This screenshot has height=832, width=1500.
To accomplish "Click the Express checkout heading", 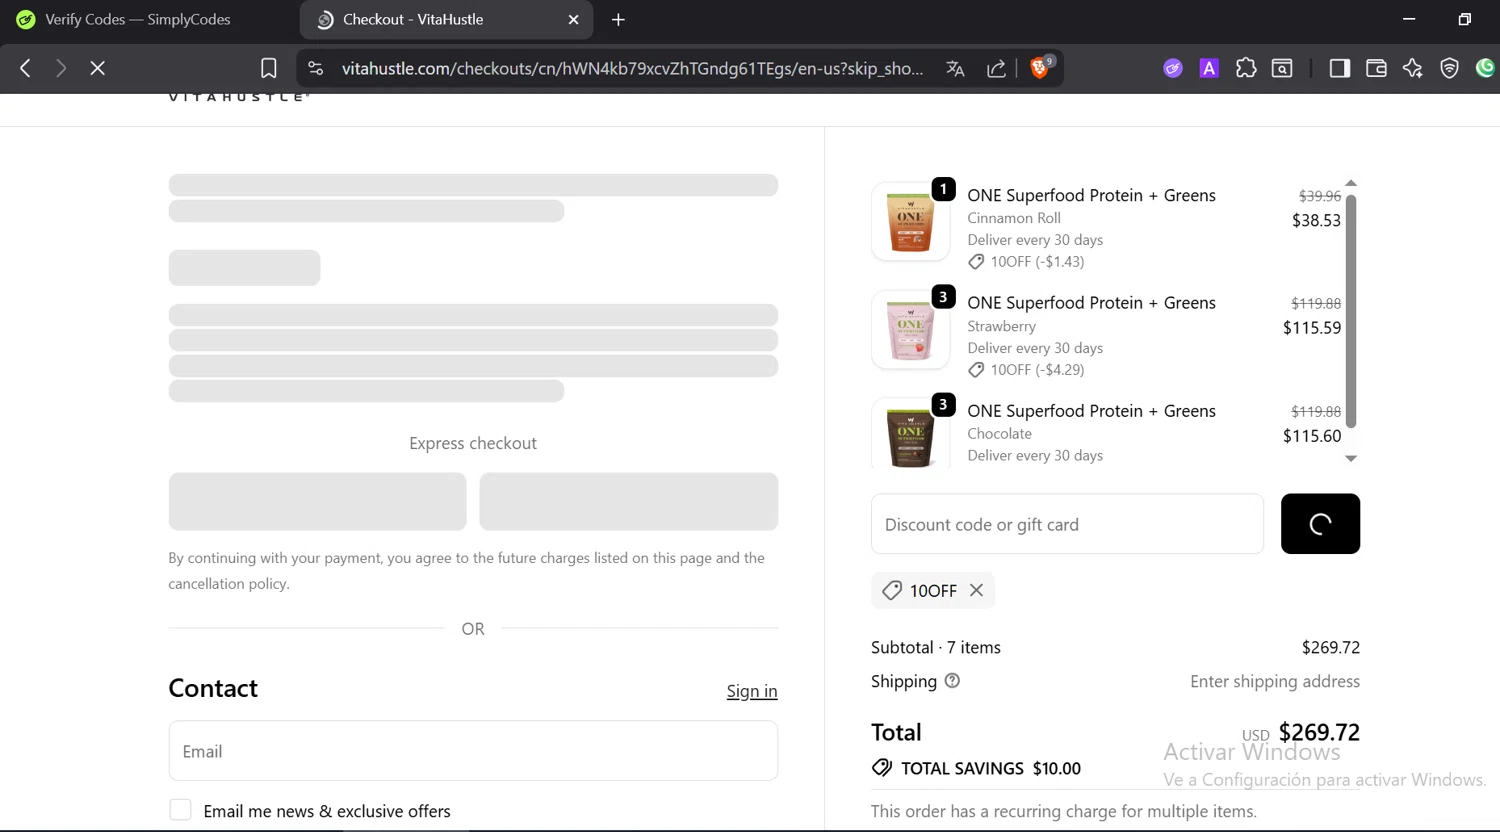I will pyautogui.click(x=473, y=443).
